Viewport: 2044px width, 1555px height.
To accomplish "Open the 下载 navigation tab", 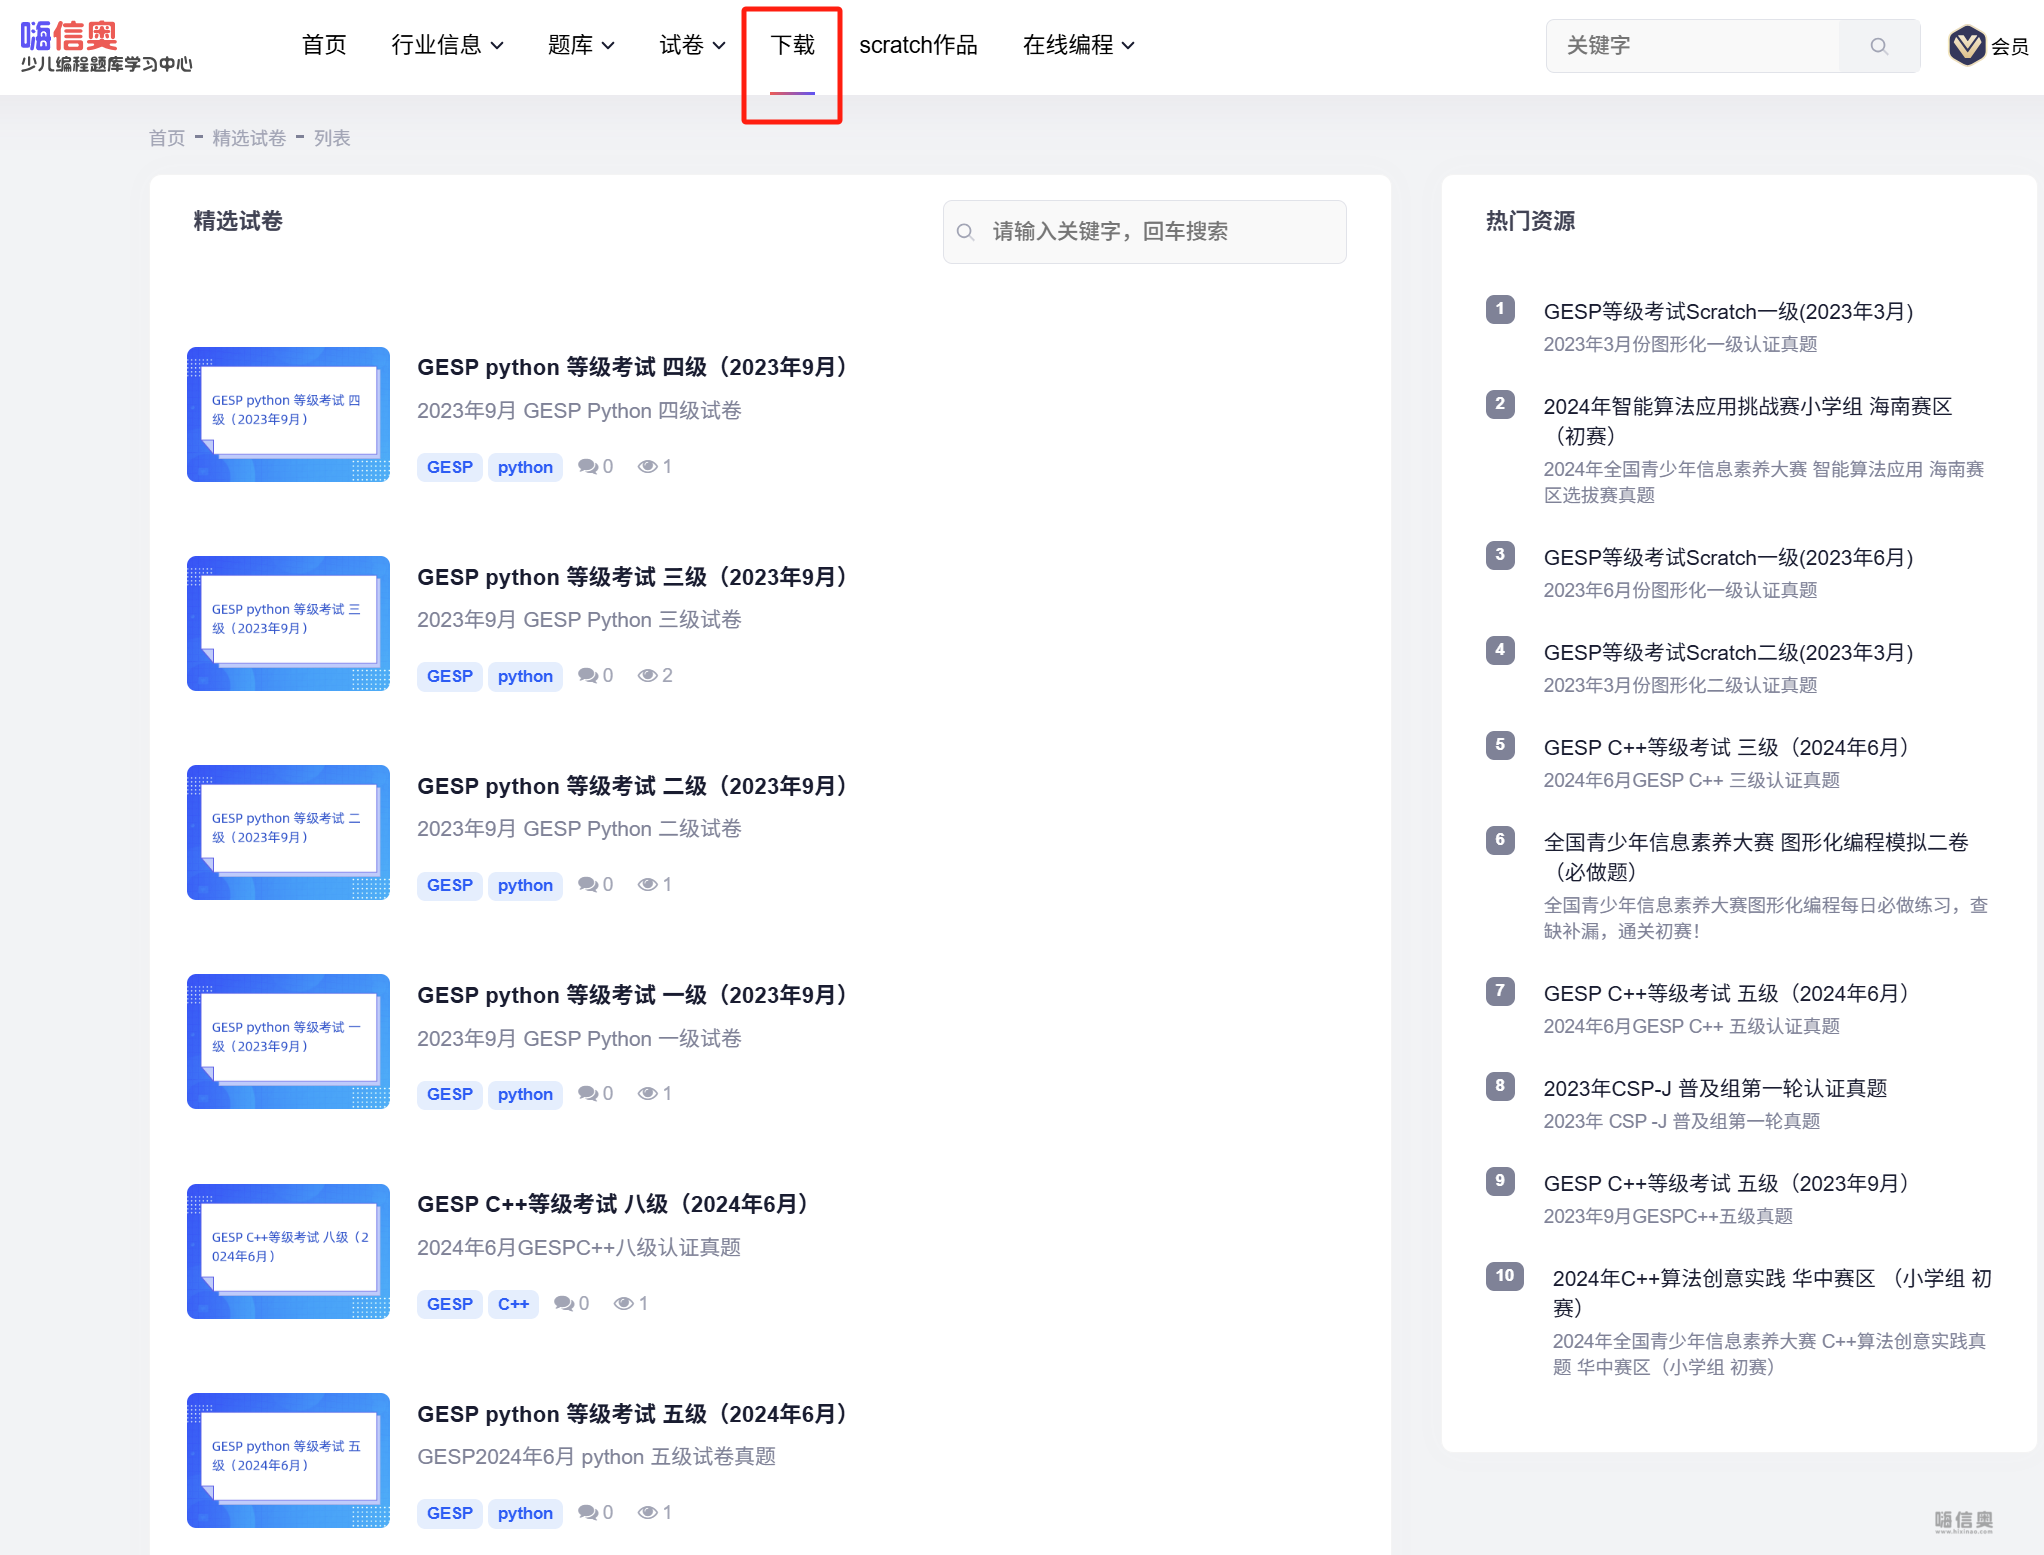I will point(792,45).
